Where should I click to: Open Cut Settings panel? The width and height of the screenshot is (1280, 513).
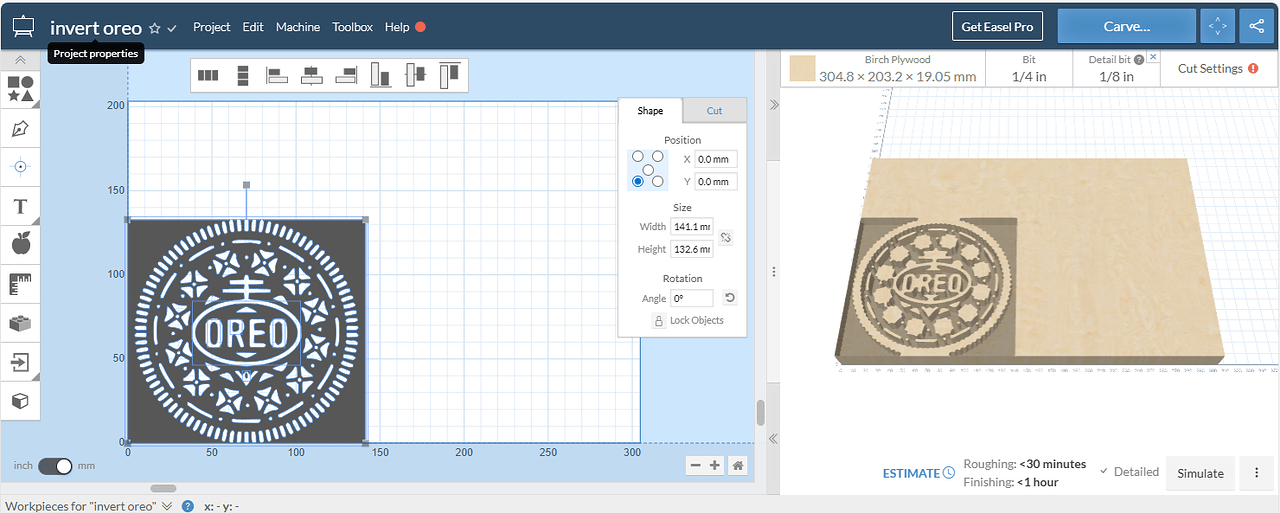click(x=1218, y=69)
